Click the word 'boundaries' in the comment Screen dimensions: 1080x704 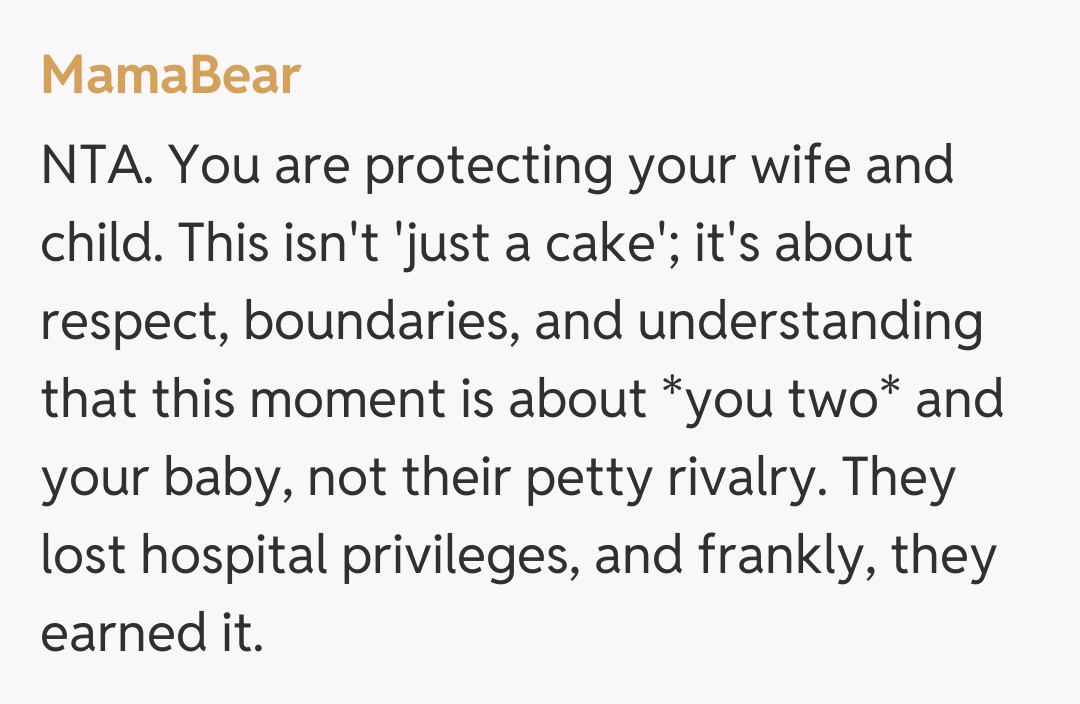click(x=376, y=323)
